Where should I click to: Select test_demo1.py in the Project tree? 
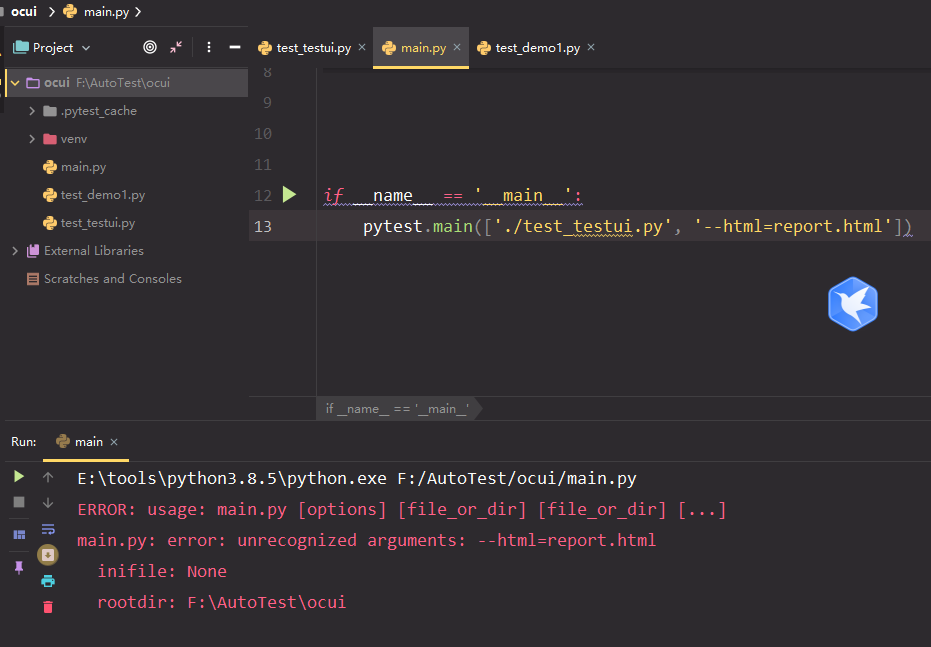click(x=98, y=194)
